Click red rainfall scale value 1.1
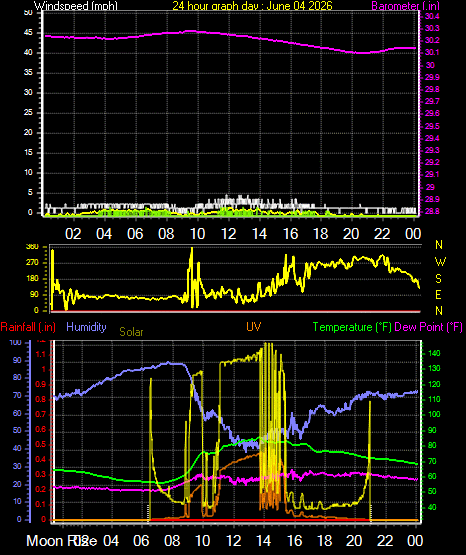This screenshot has height=555, width=466. coord(41,354)
